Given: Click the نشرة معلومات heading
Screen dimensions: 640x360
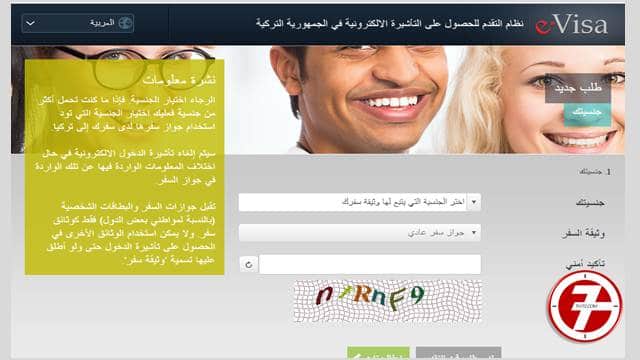Looking at the screenshot, I should point(179,80).
